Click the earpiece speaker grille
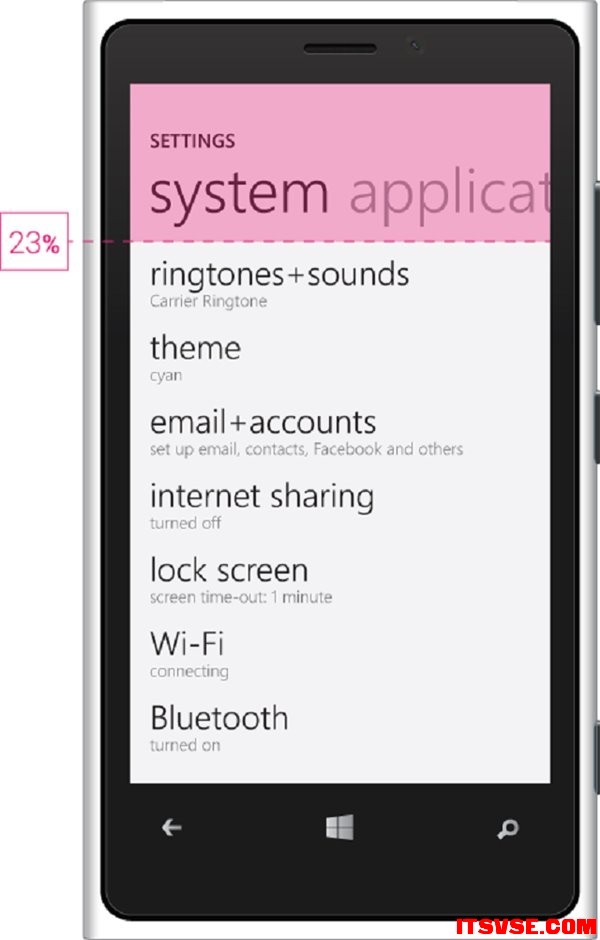This screenshot has height=940, width=600. point(340,48)
